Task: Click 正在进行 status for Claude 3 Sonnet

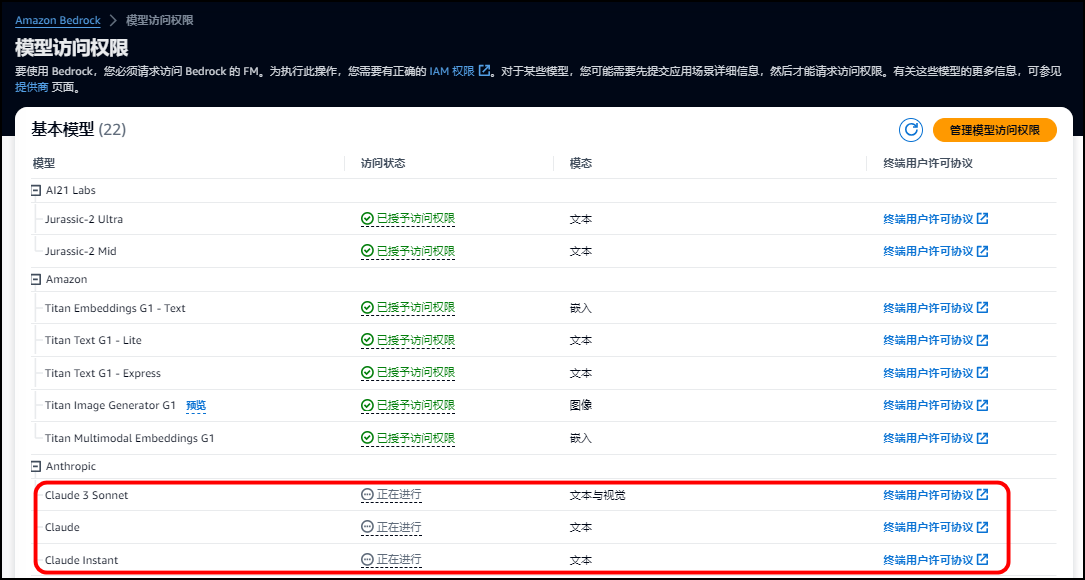Action: point(391,495)
